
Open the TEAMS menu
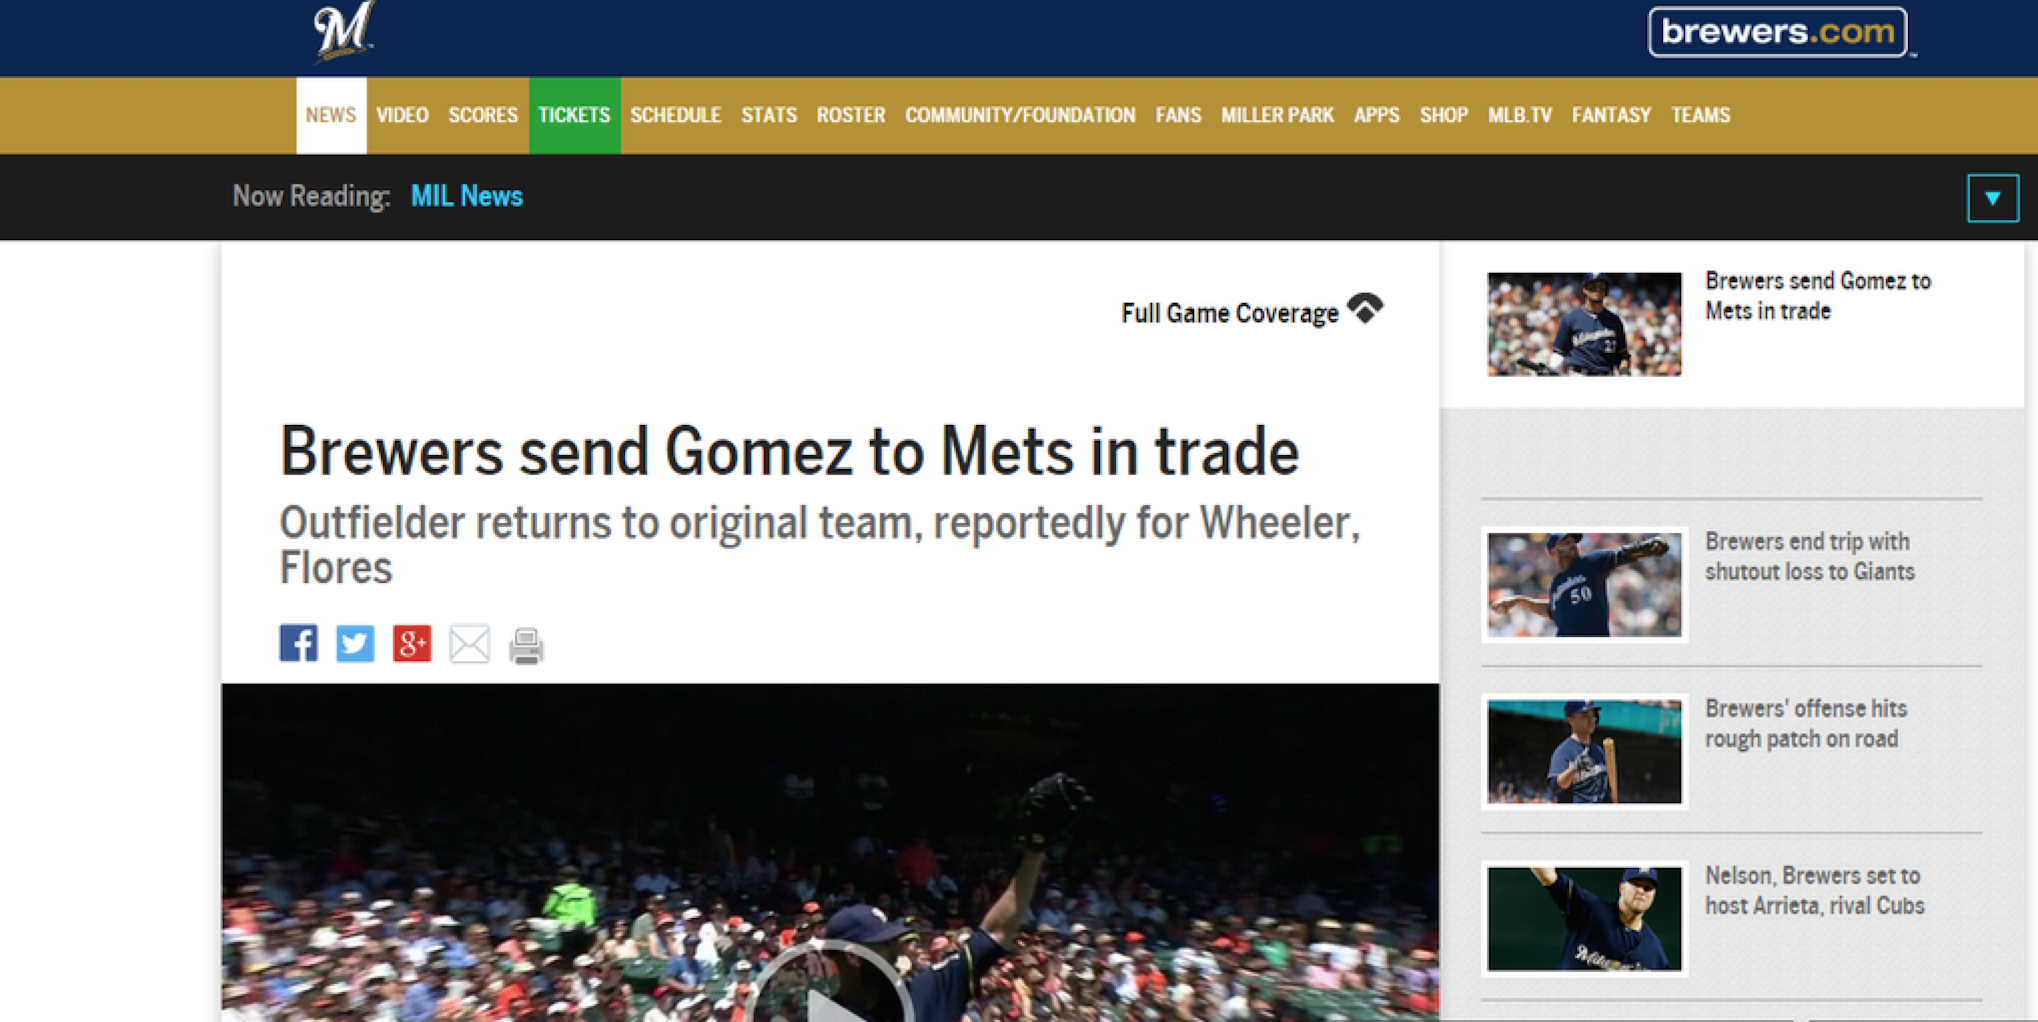coord(1700,115)
